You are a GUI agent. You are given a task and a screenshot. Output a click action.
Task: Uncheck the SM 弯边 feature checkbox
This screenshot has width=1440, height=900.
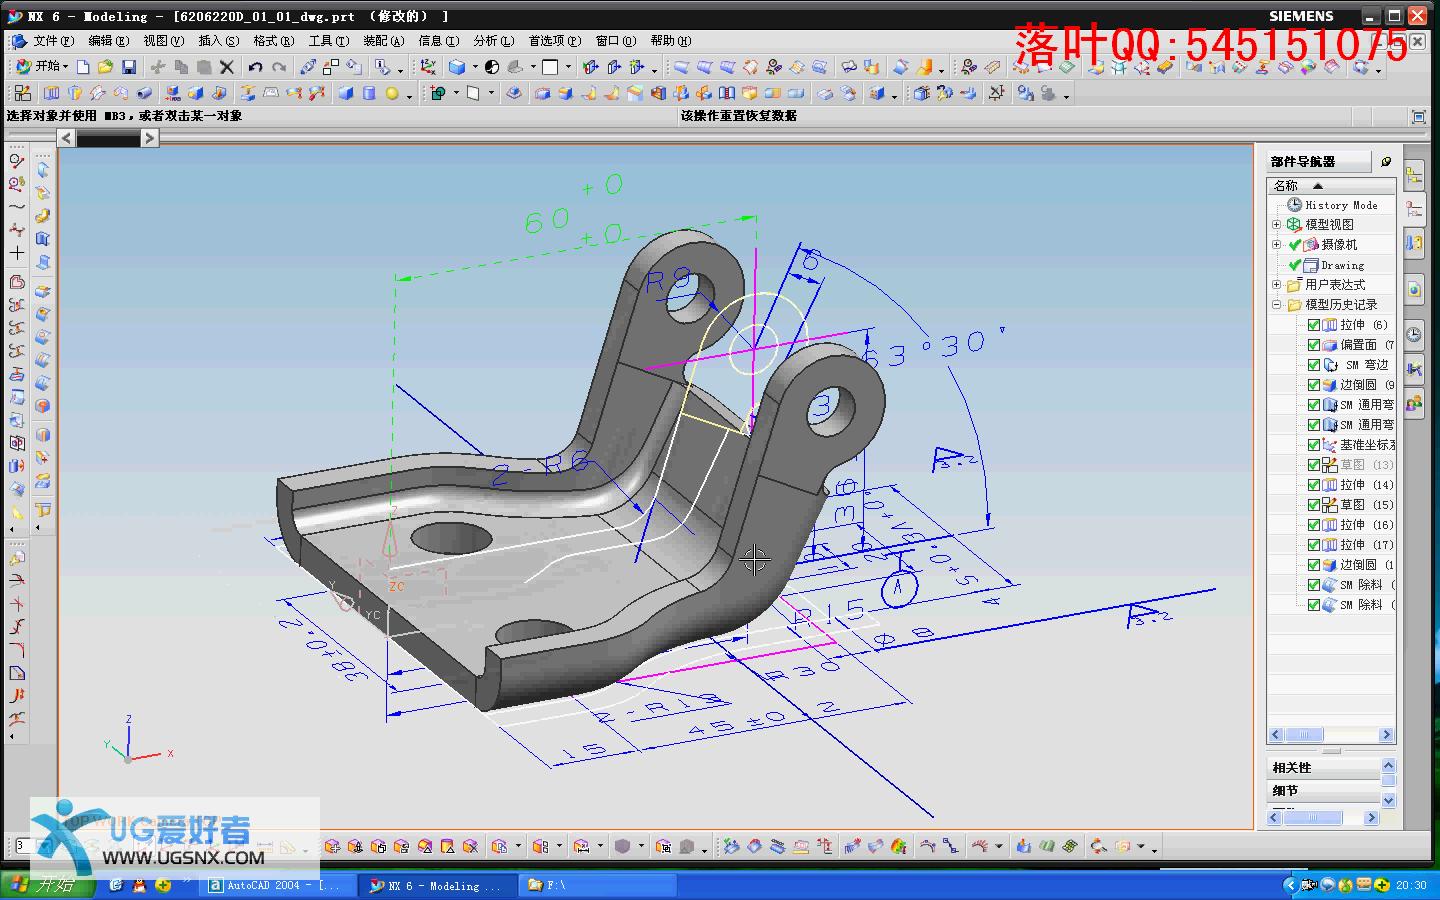1314,365
